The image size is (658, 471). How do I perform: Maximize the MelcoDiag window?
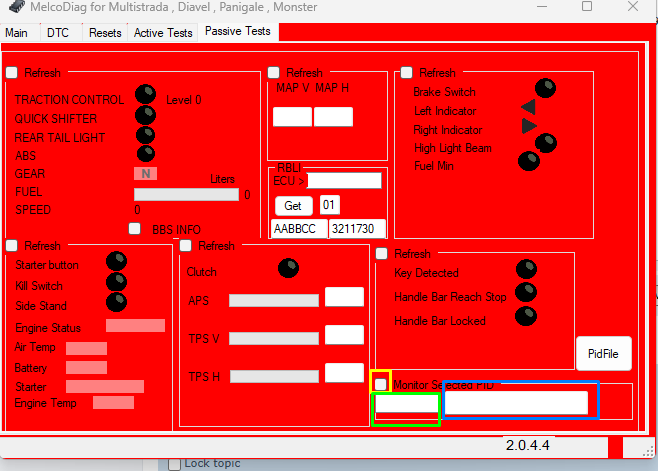587,6
